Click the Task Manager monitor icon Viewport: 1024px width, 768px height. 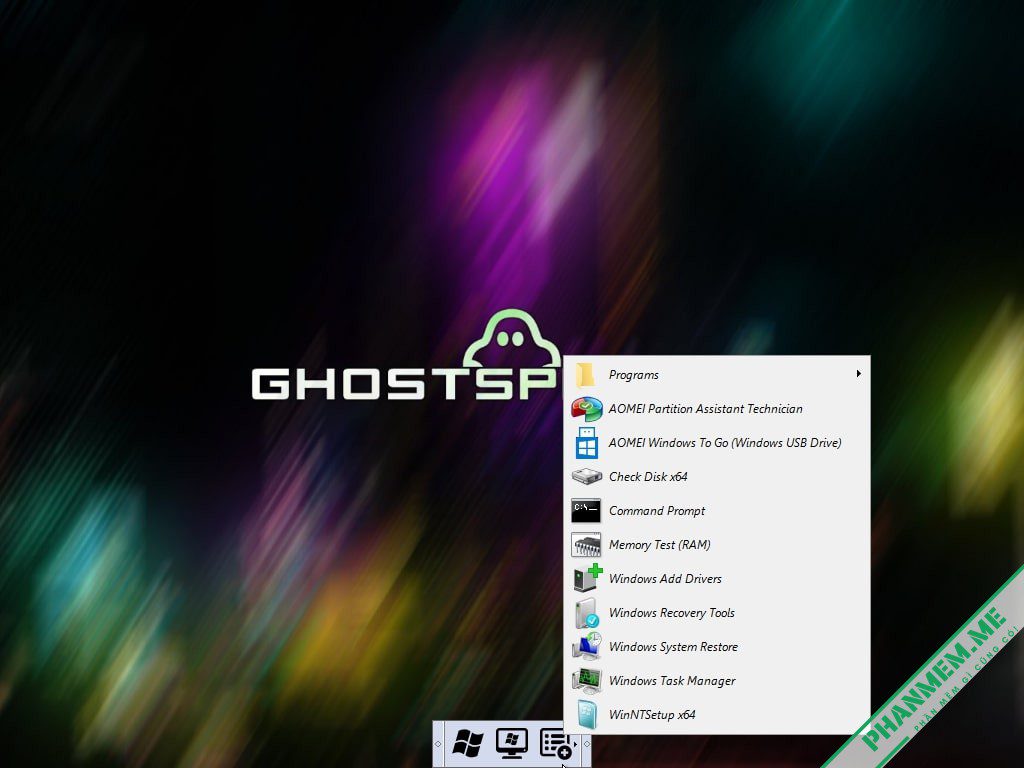pos(586,680)
